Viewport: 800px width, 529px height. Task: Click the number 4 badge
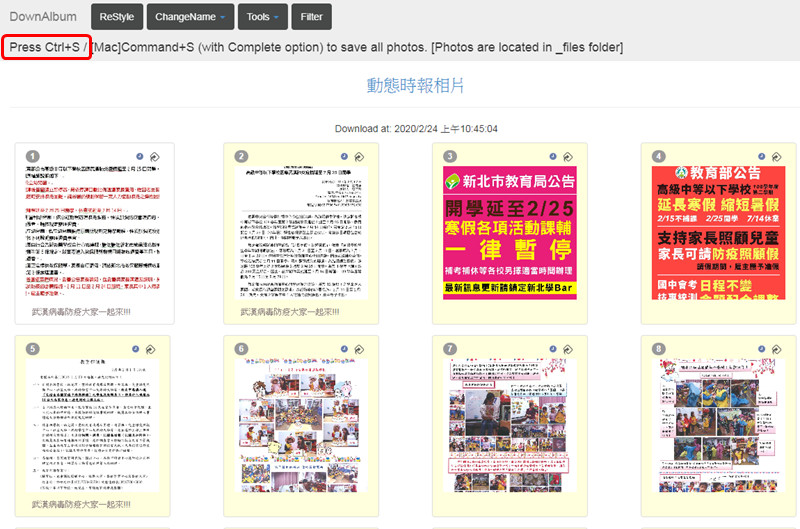tap(659, 157)
